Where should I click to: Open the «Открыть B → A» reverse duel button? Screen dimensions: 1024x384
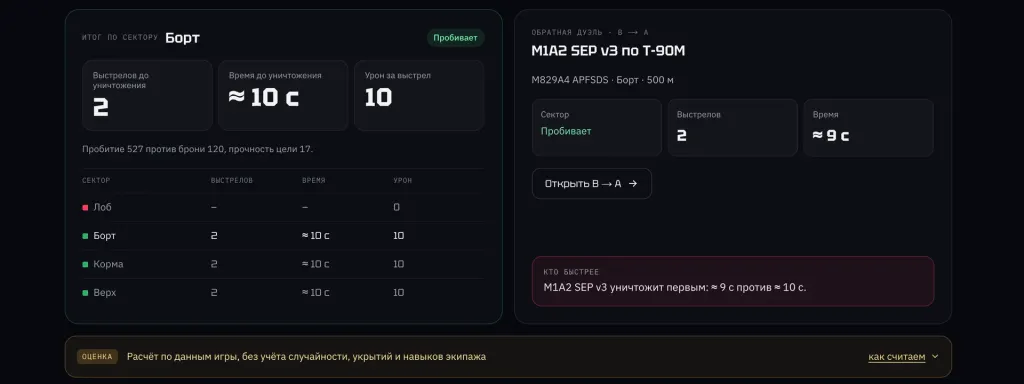point(592,184)
